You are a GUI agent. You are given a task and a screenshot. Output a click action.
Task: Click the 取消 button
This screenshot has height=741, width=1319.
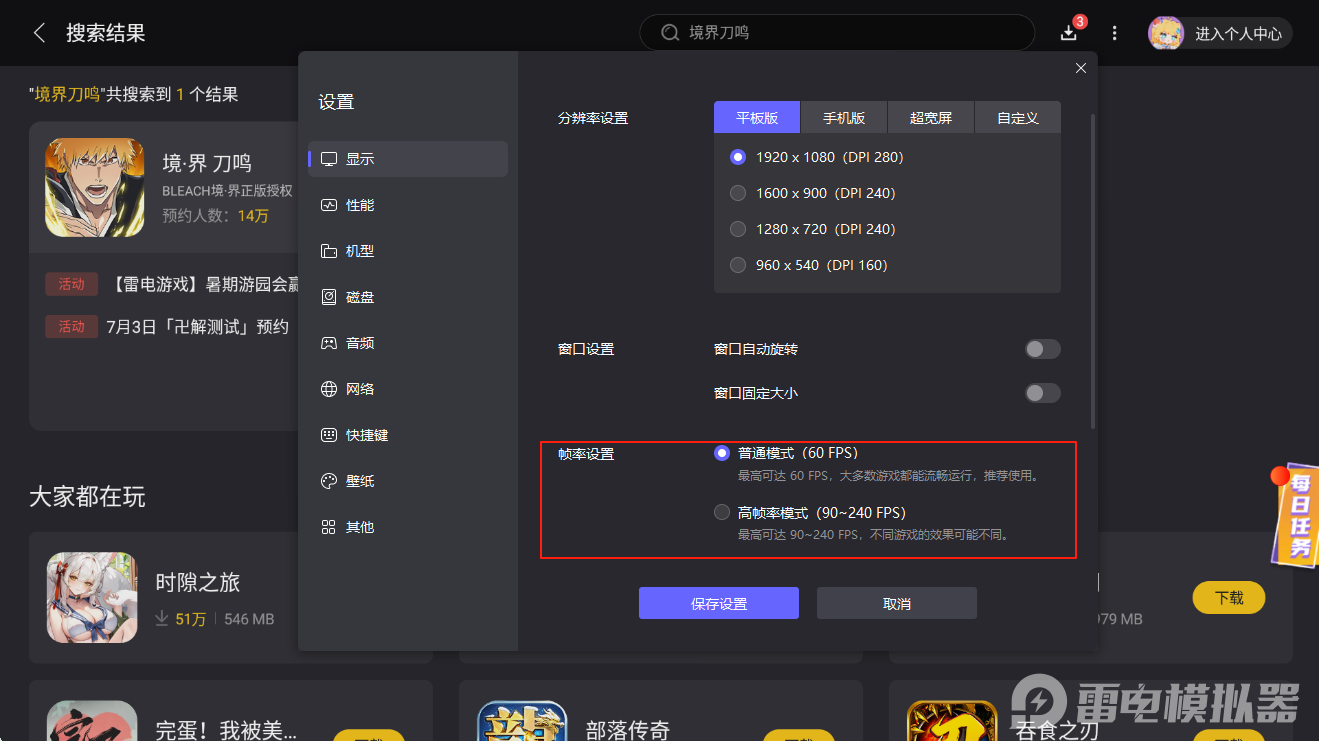pyautogui.click(x=897, y=603)
